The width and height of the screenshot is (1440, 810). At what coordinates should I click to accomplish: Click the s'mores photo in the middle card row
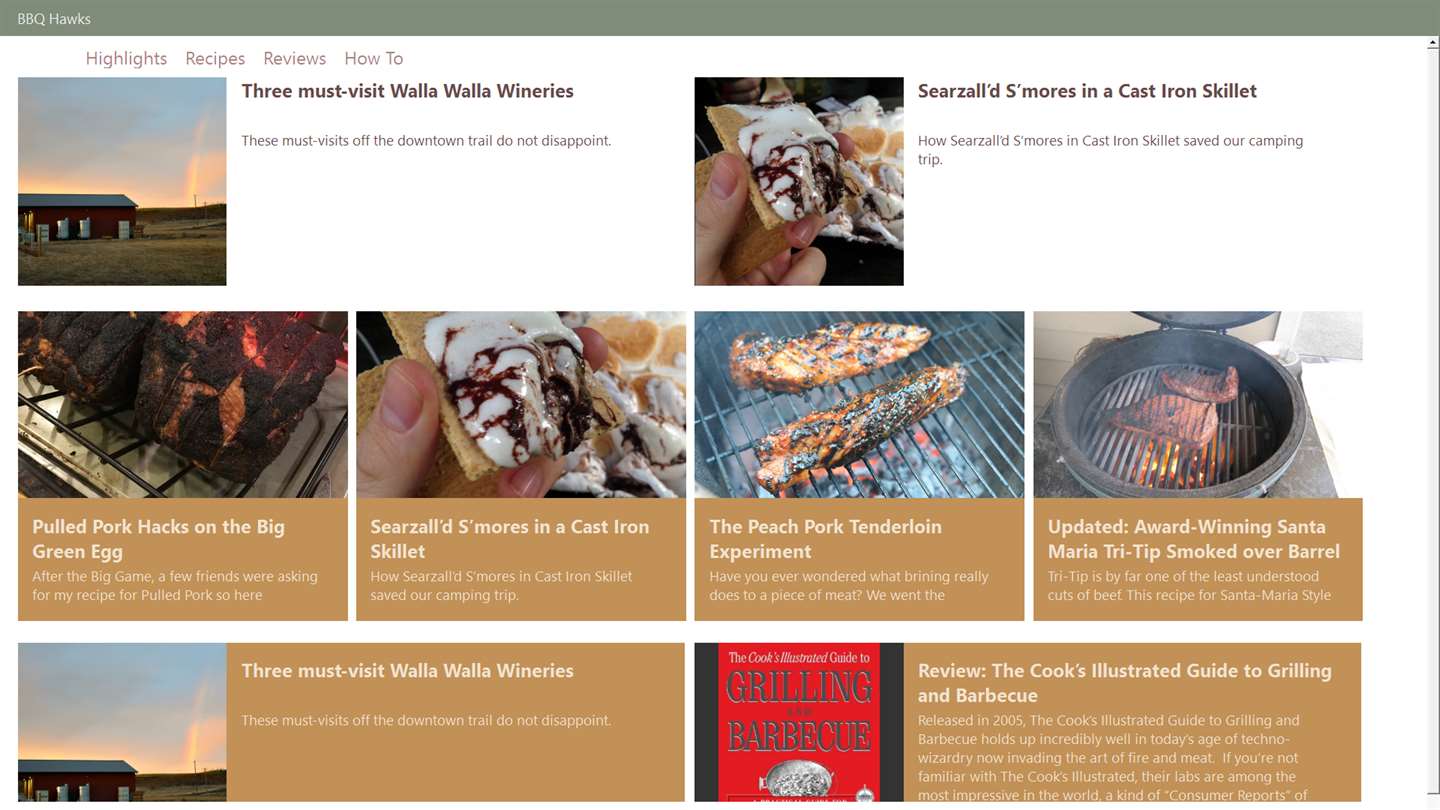(521, 404)
